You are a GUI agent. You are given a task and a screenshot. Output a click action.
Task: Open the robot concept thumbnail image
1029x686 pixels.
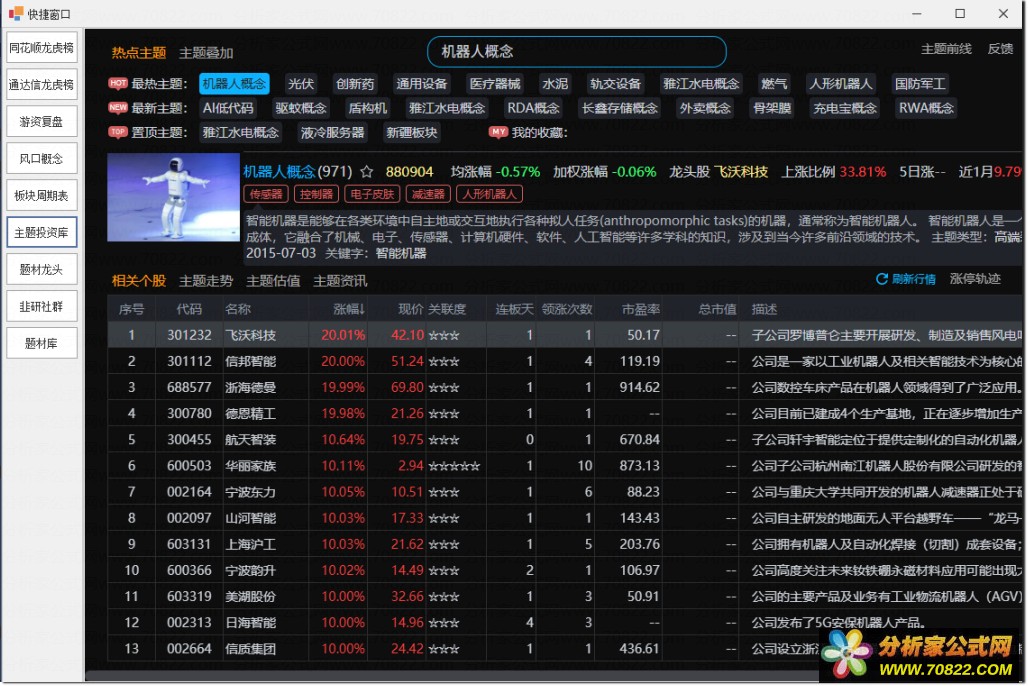pos(174,198)
